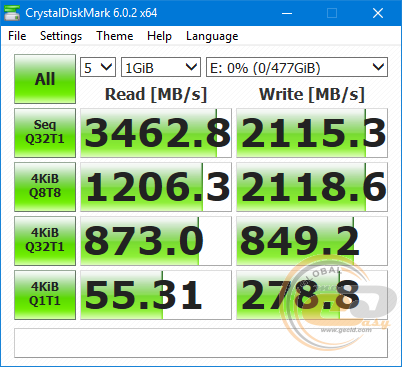The image size is (402, 367).
Task: Click Seq Q32T1 read result 3462.8
Action: (156, 133)
